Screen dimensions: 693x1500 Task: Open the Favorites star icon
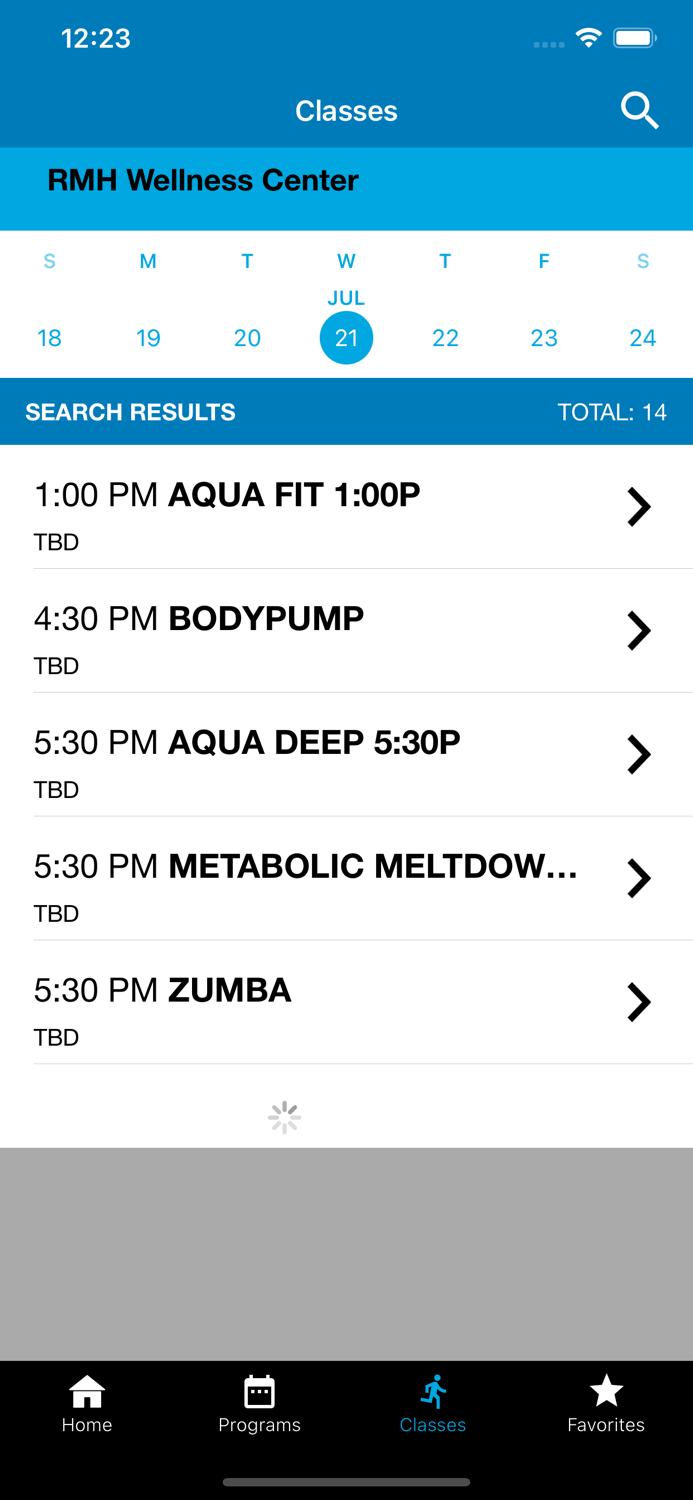point(606,1391)
